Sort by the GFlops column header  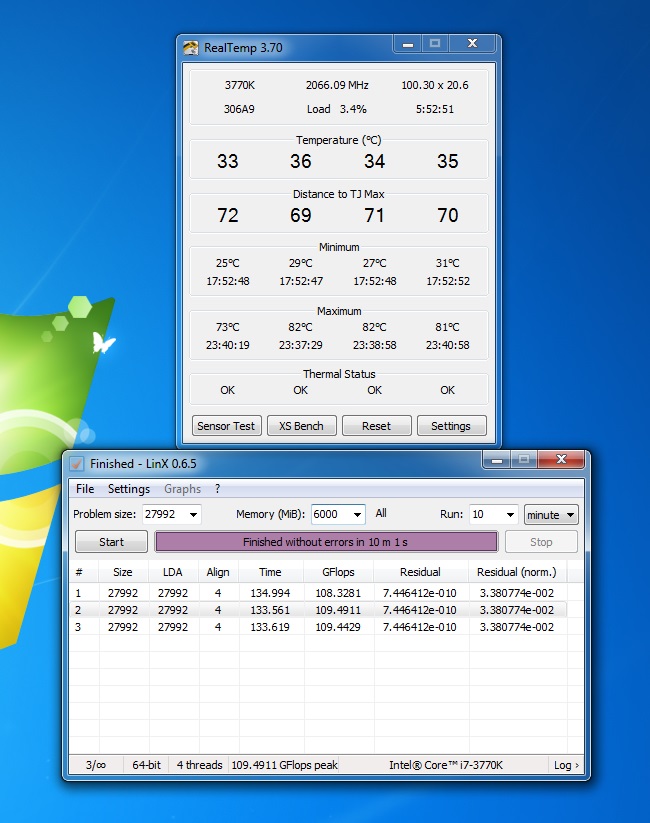coord(338,572)
